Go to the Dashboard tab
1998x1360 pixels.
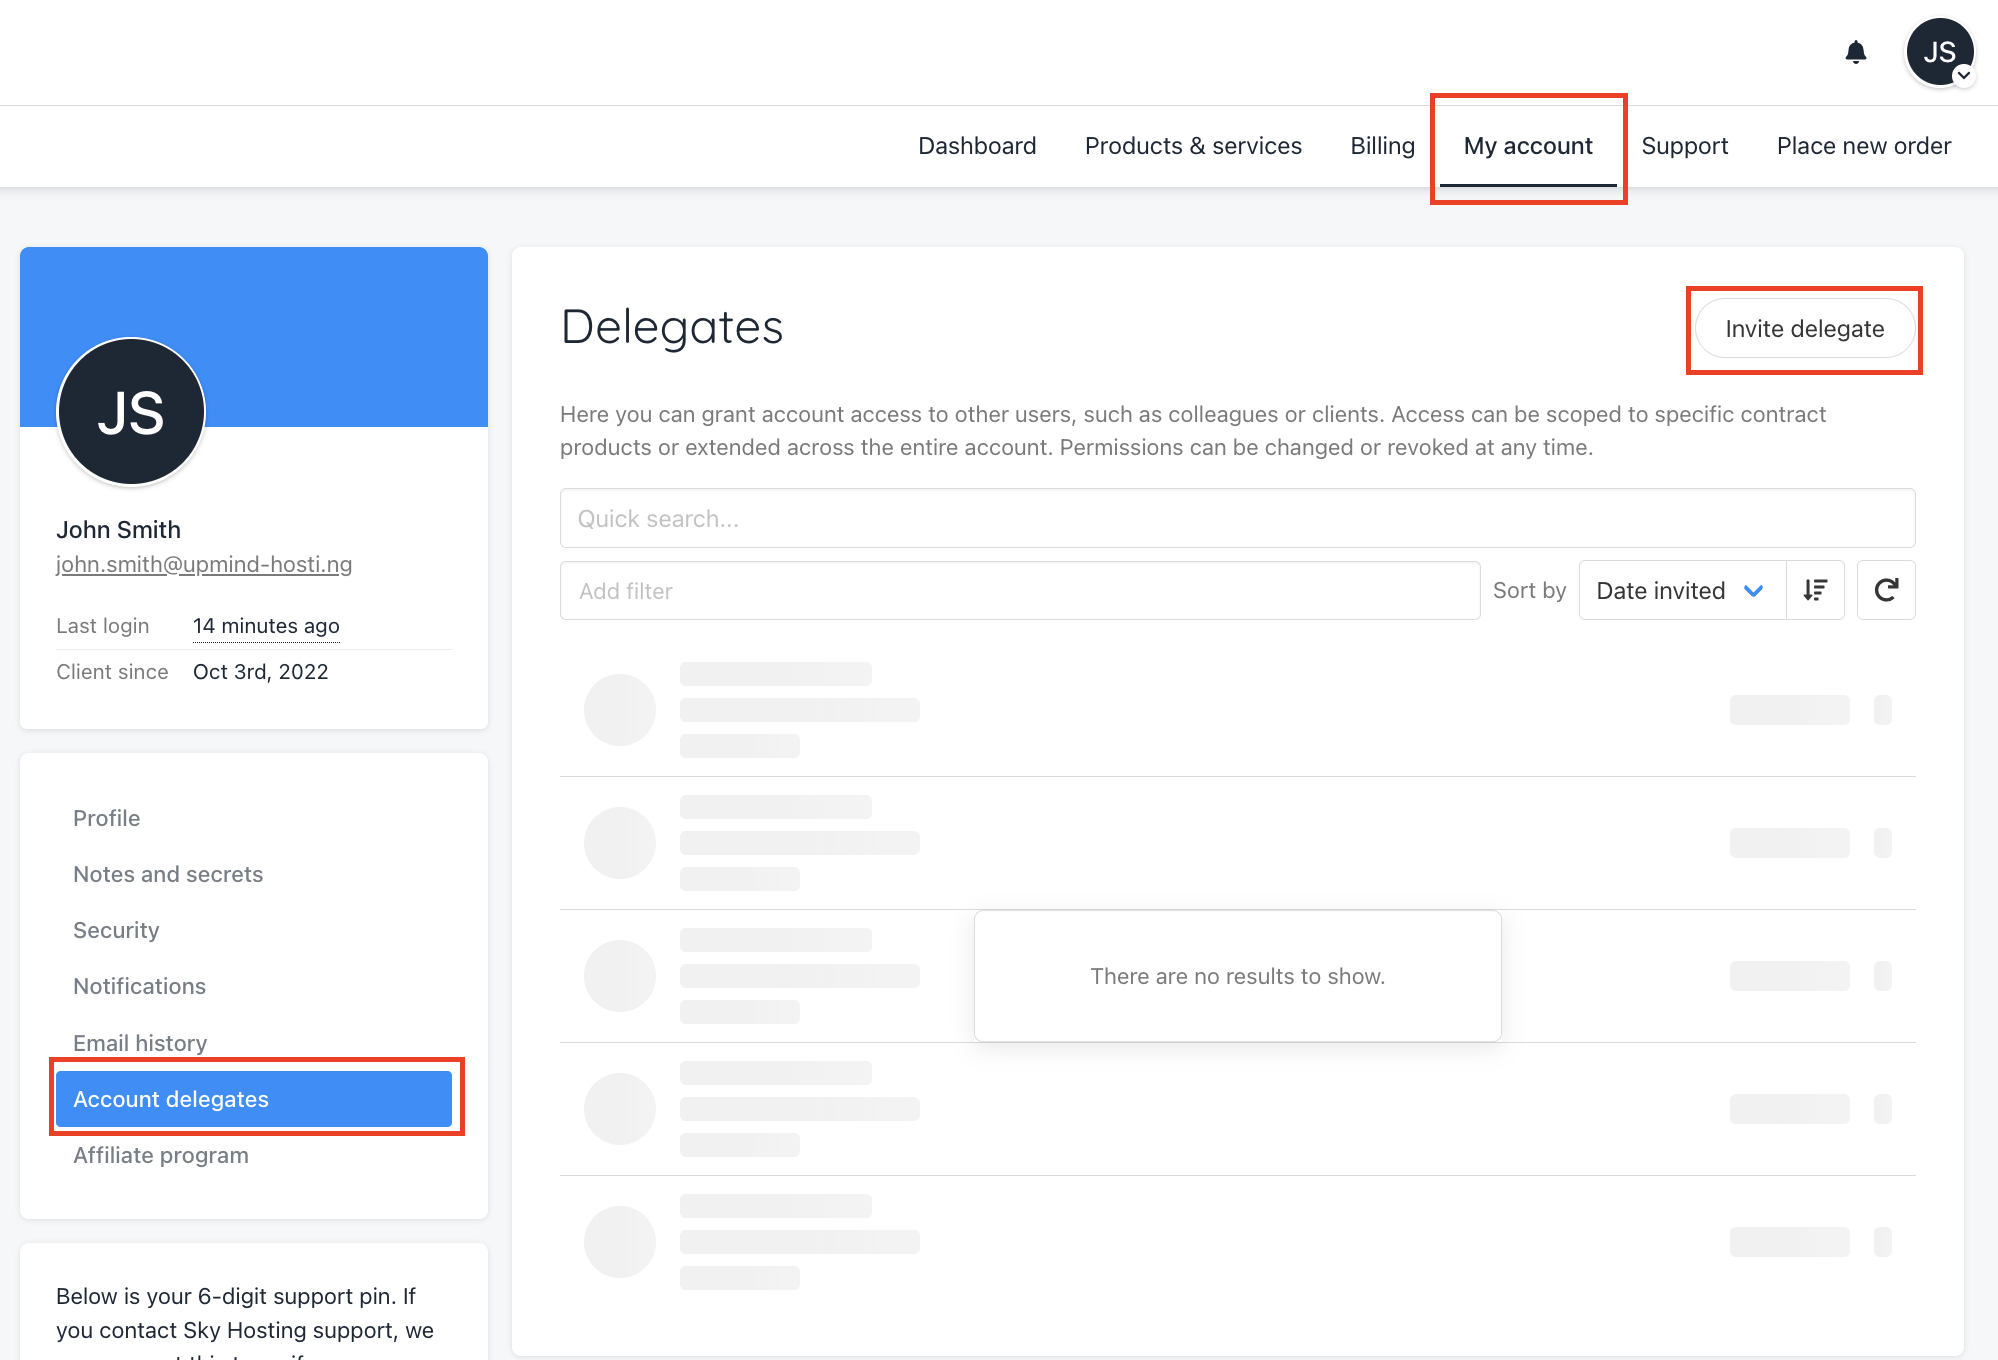(x=977, y=146)
